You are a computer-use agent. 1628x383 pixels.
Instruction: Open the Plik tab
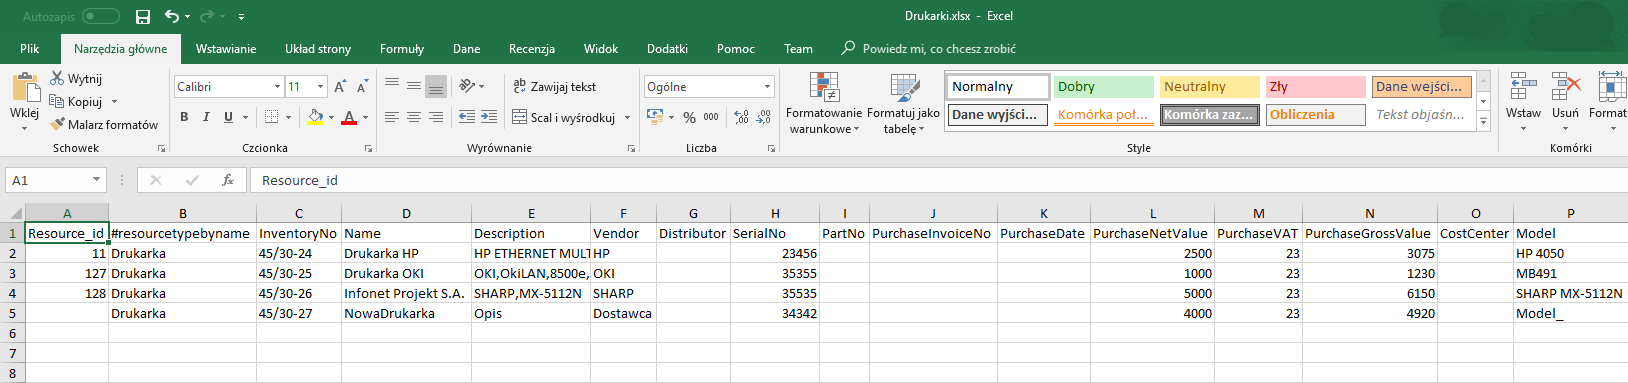tap(30, 48)
